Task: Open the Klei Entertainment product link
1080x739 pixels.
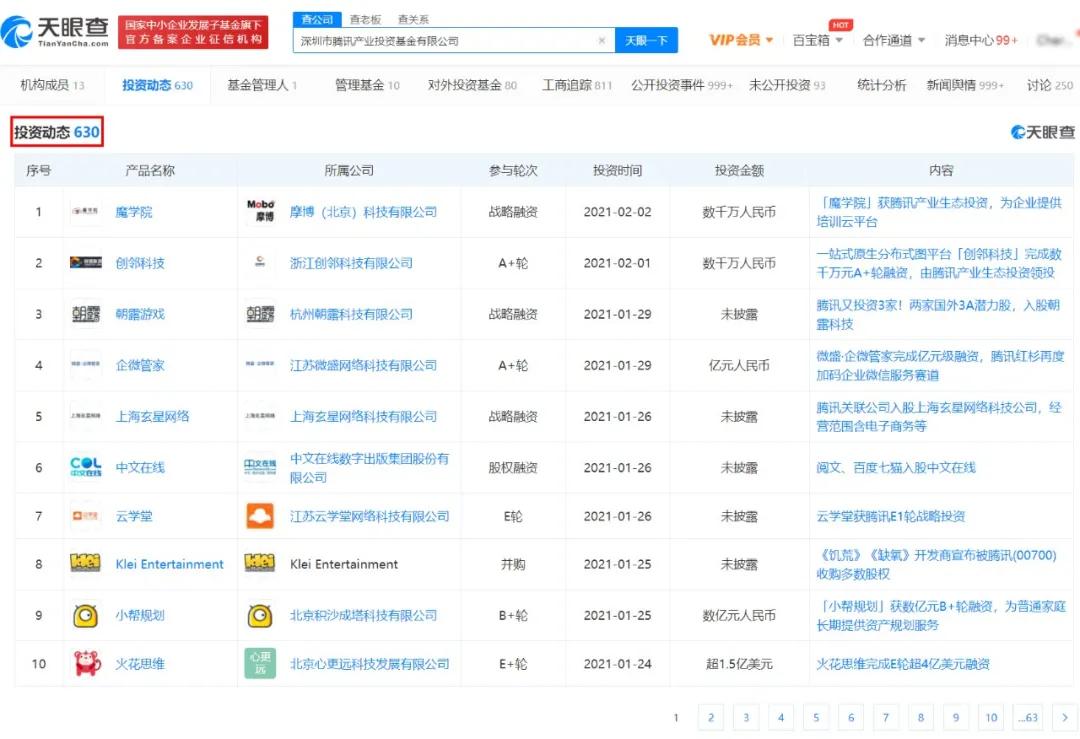Action: tap(169, 564)
